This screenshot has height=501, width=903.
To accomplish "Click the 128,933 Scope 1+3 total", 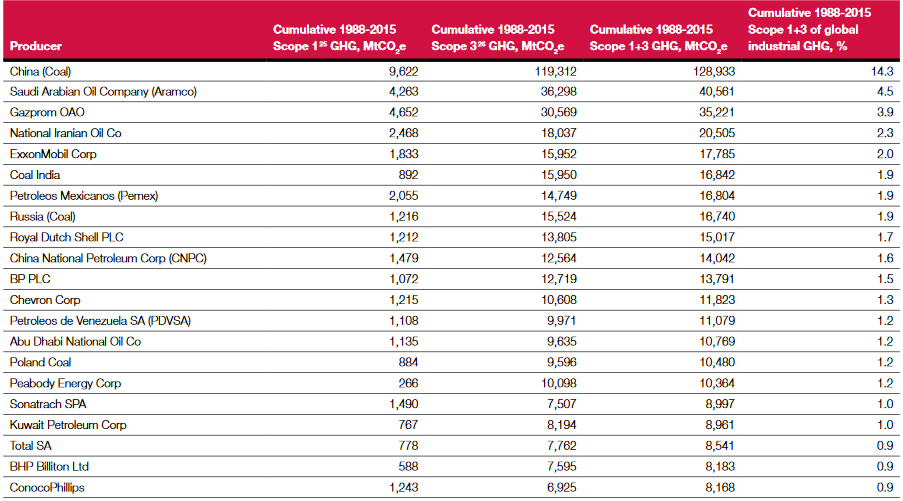I will coord(714,71).
